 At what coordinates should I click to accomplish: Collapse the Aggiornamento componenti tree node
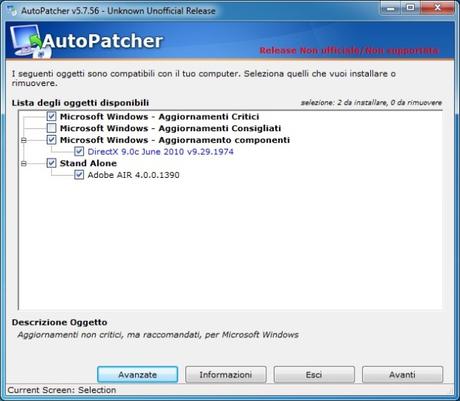(x=24, y=140)
